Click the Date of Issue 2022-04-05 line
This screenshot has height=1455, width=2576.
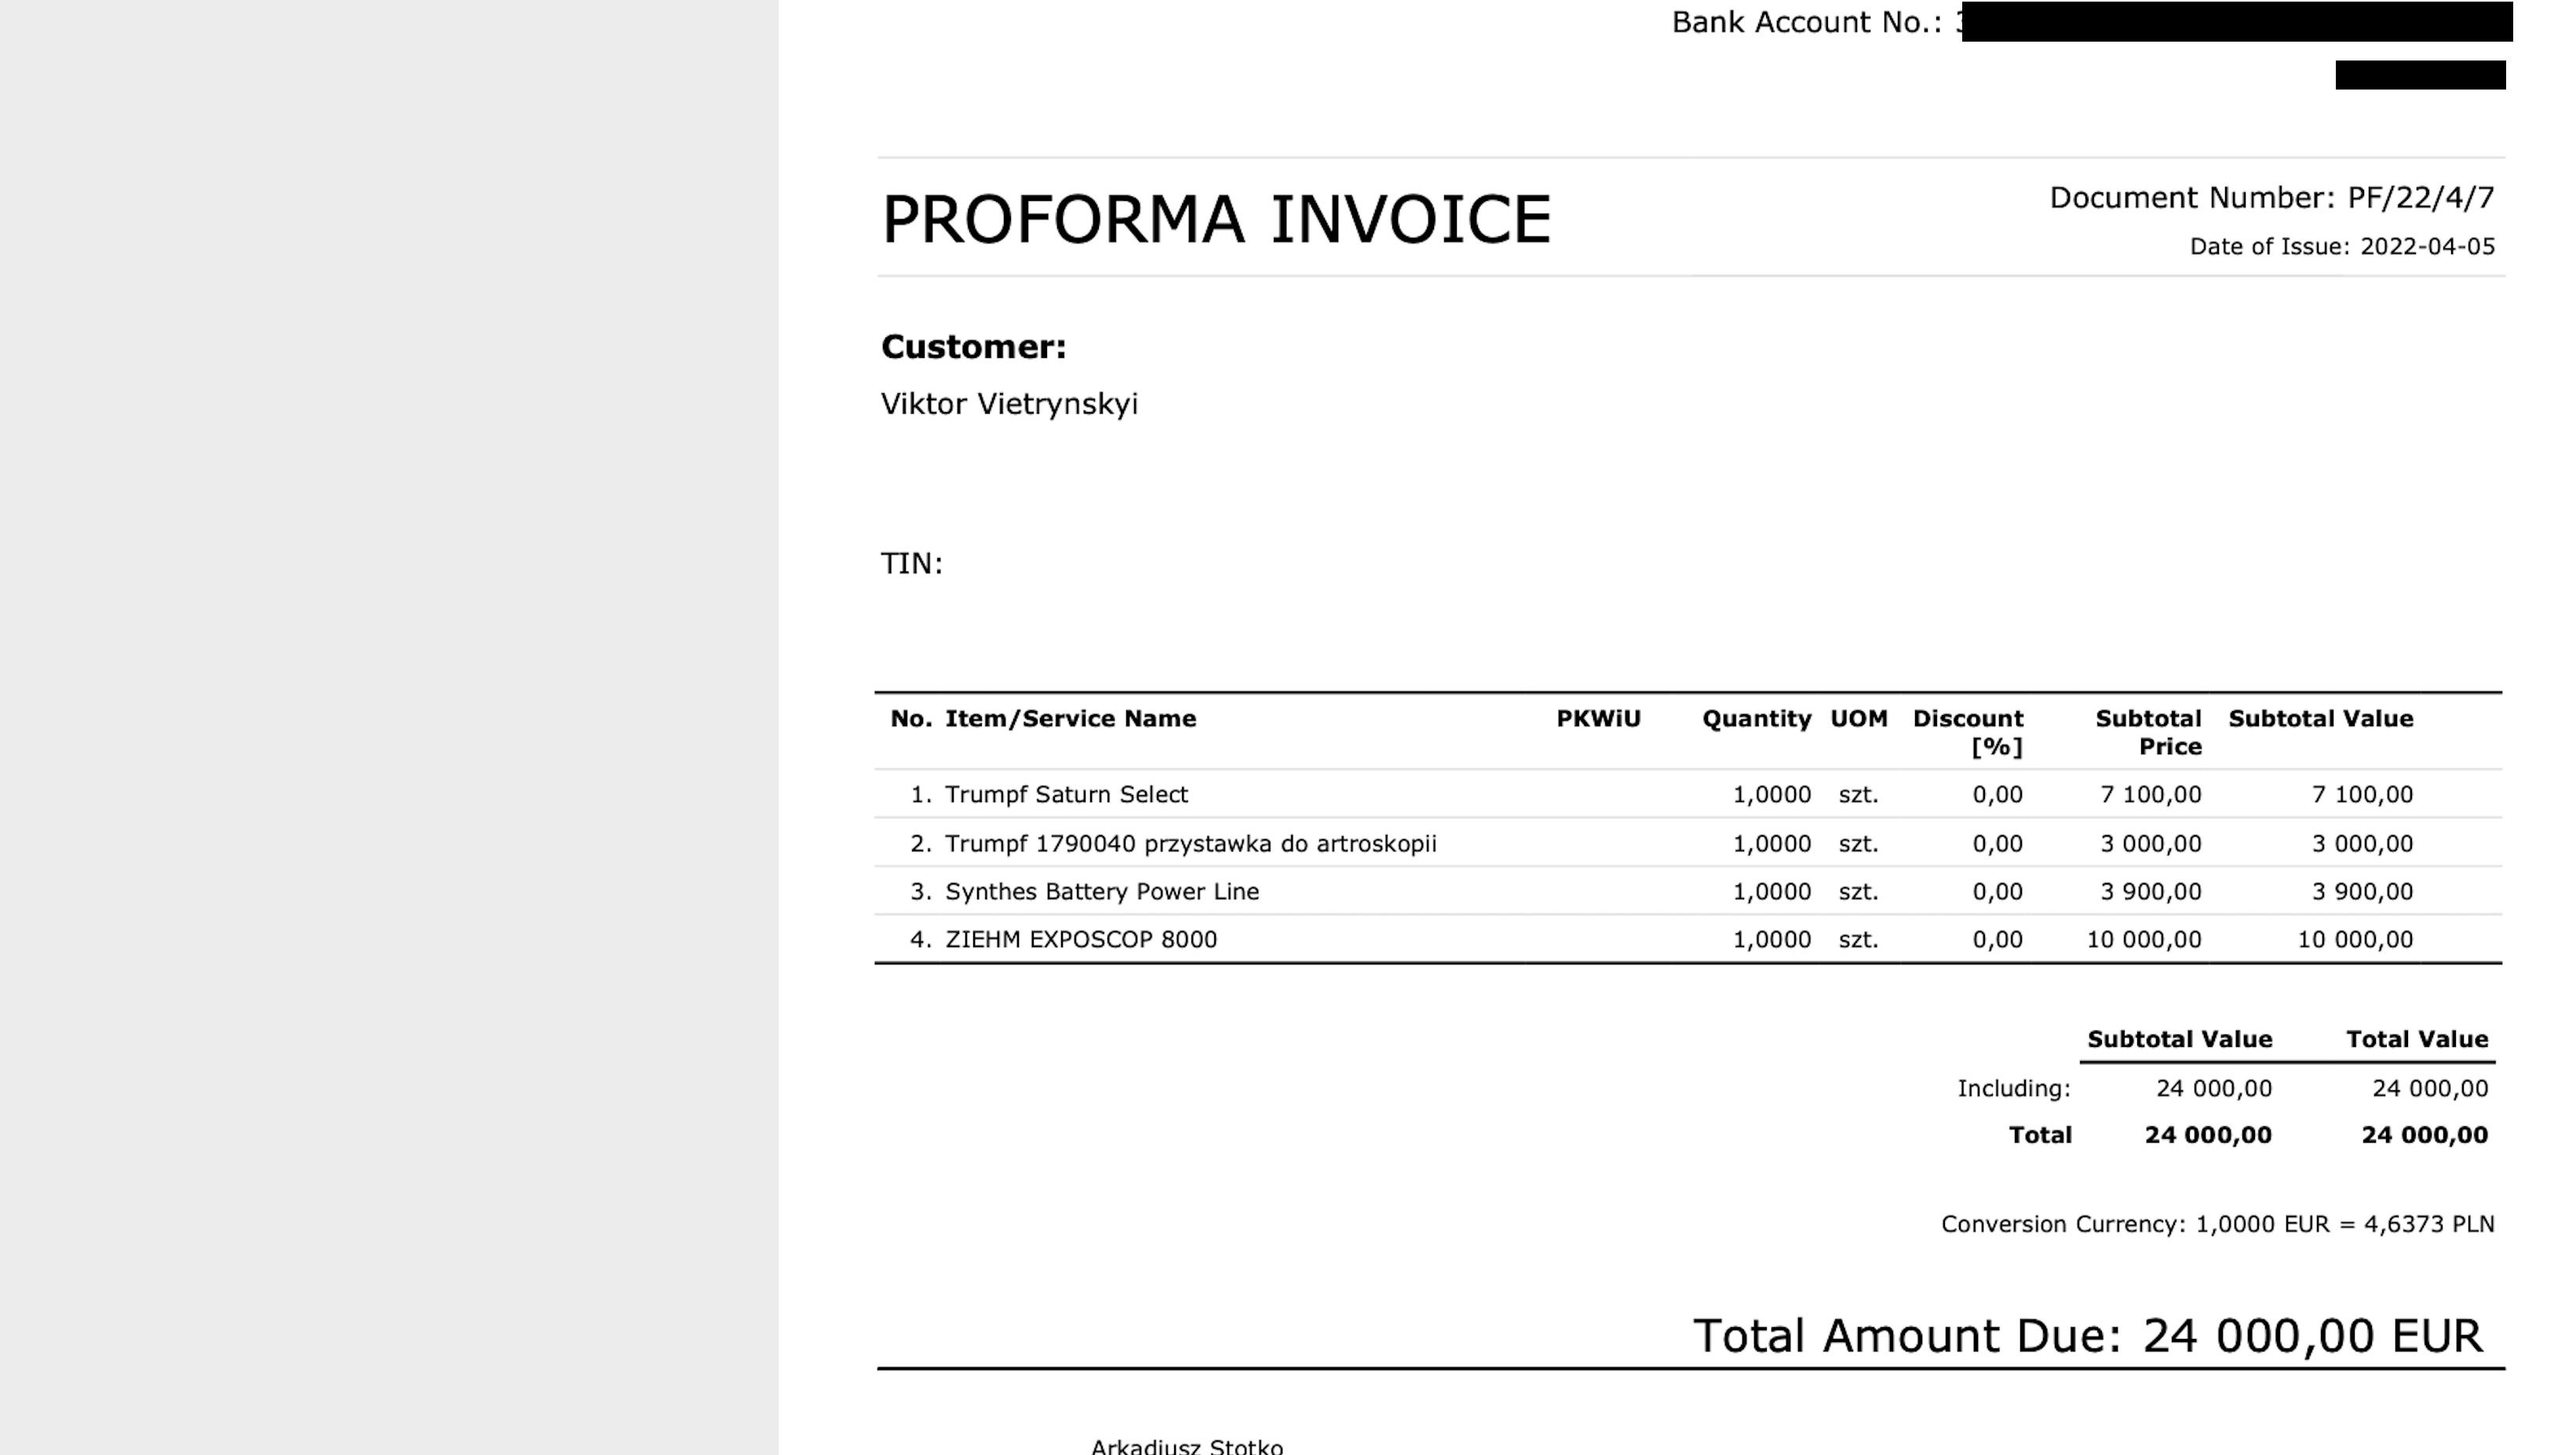click(x=2341, y=247)
